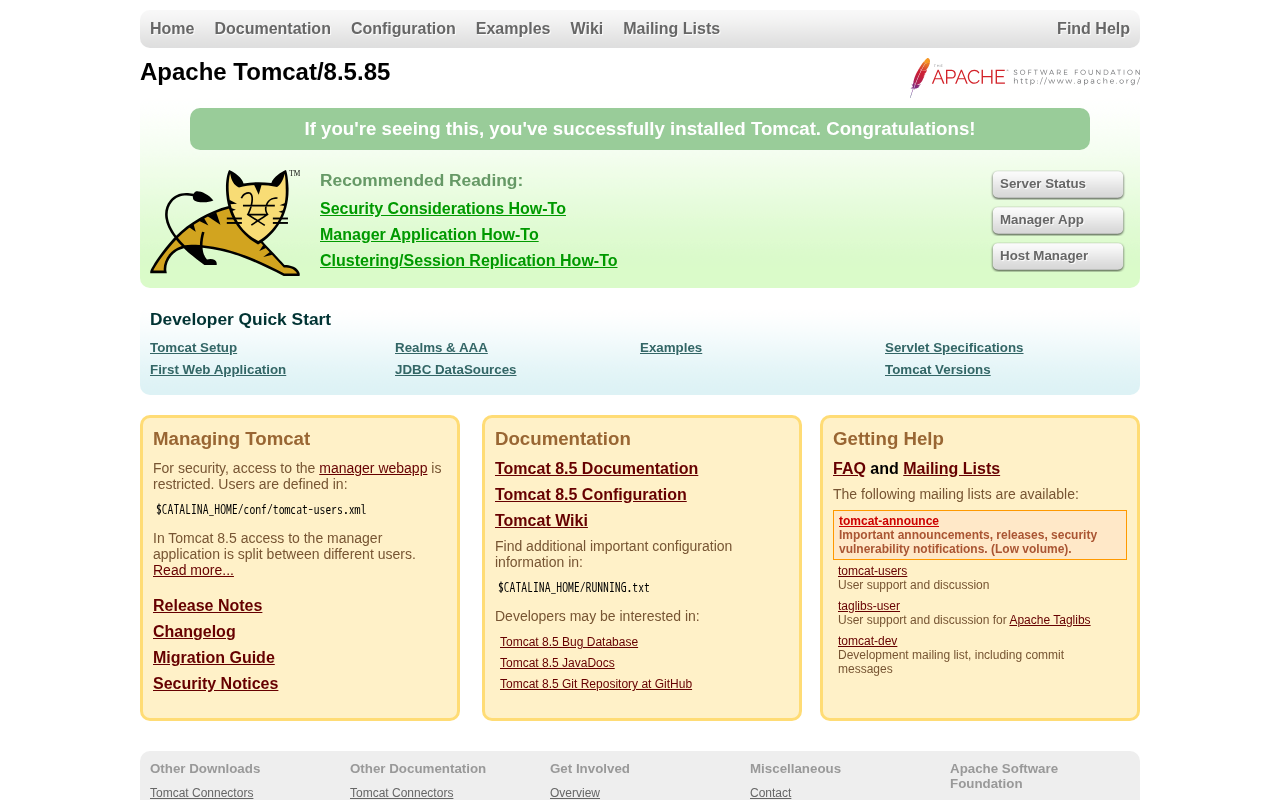Open the Host Manager button

1058,256
